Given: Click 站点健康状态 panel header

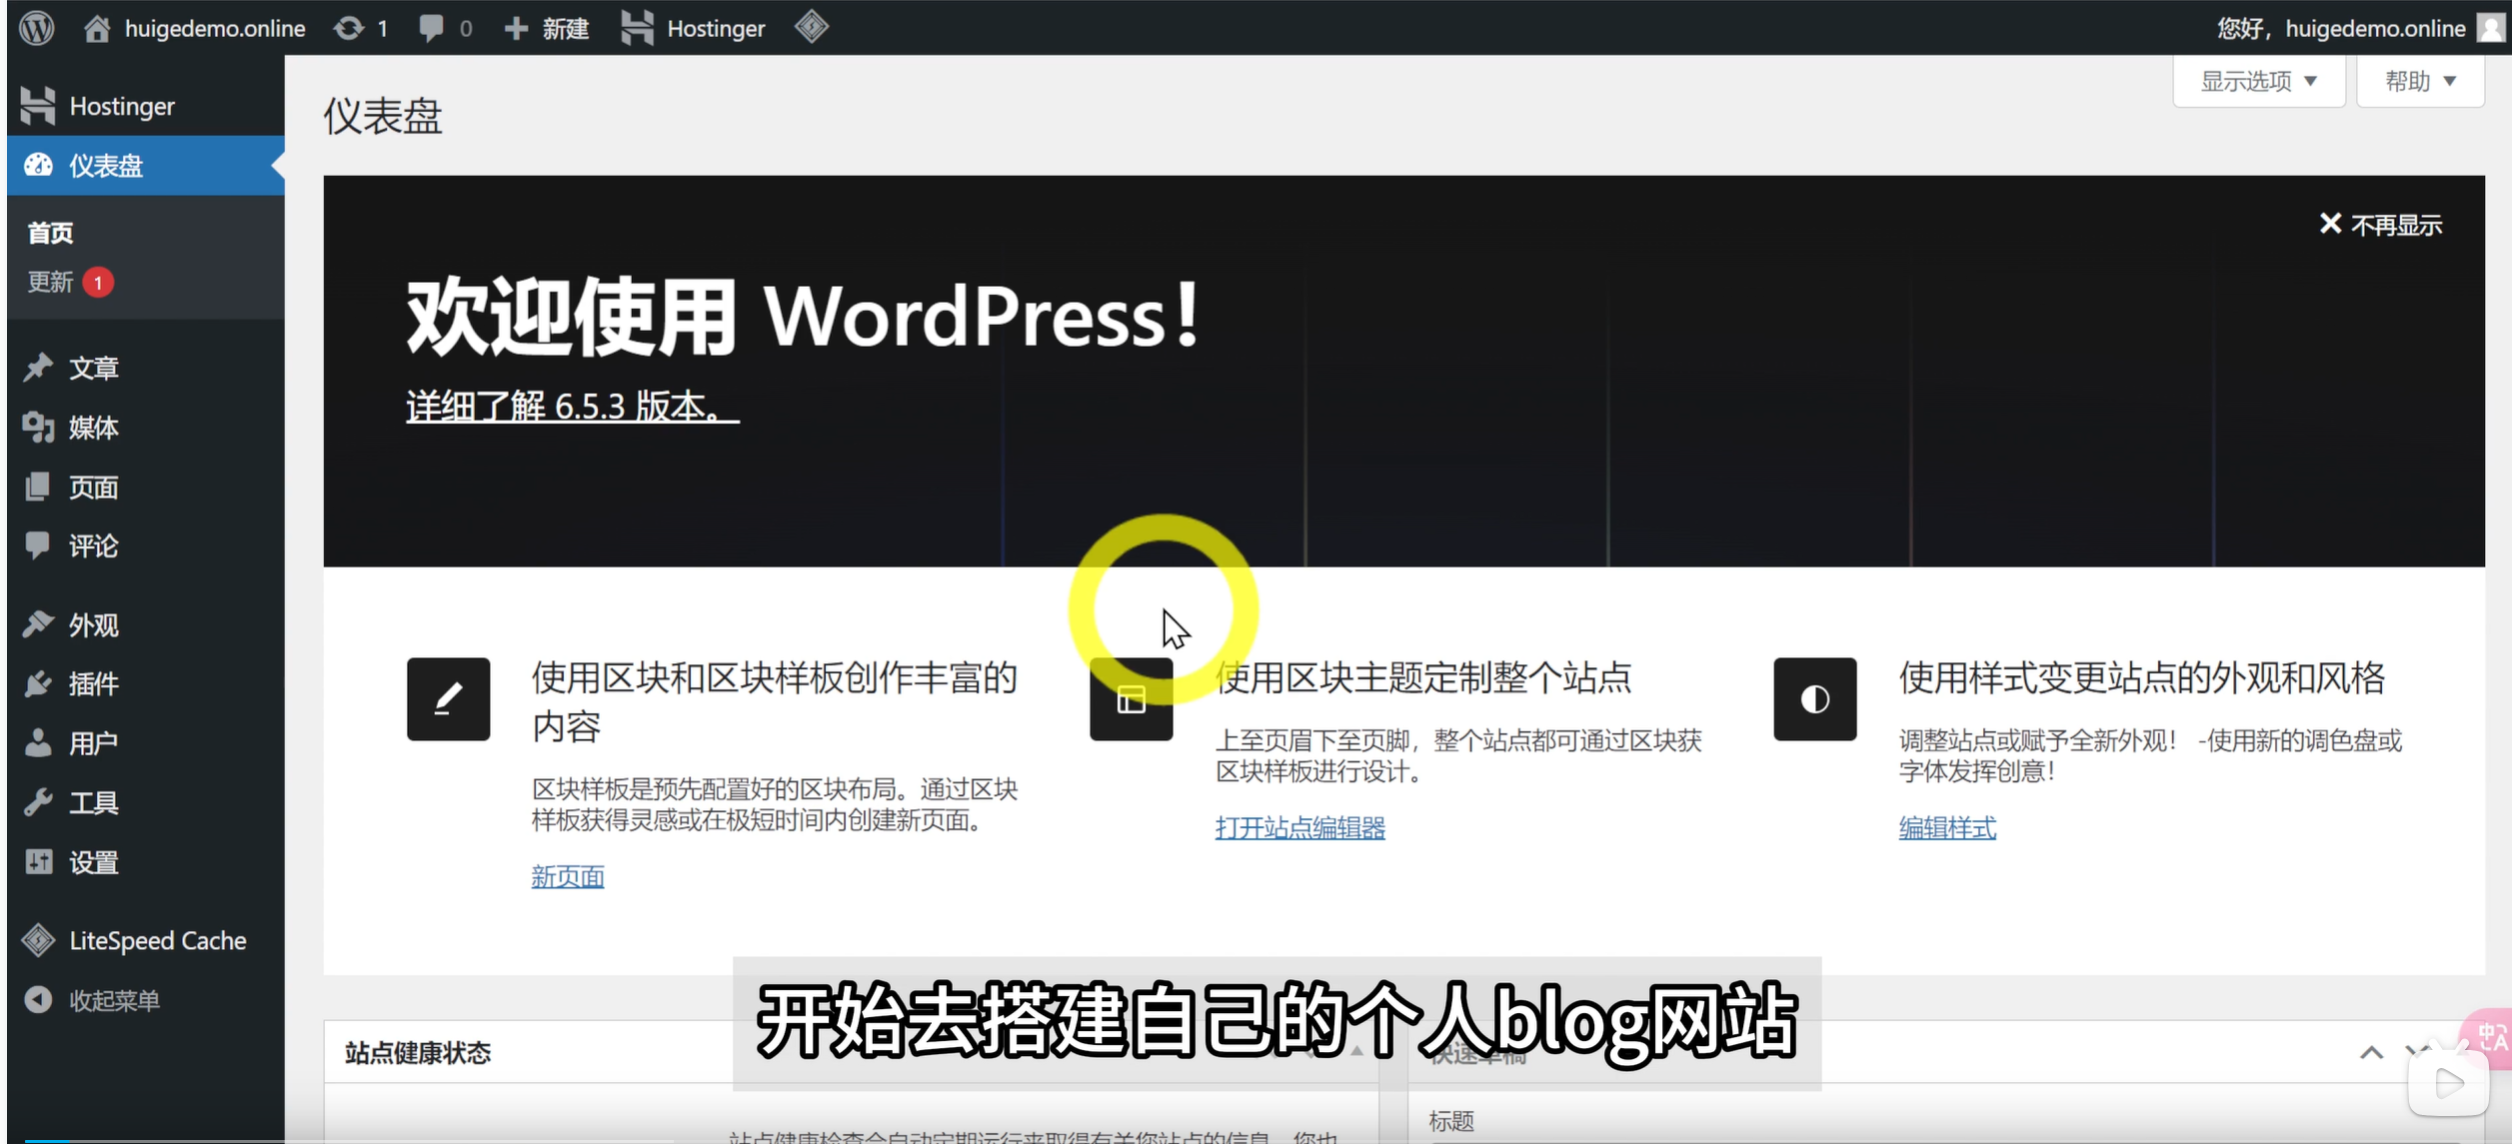Looking at the screenshot, I should click(418, 1053).
